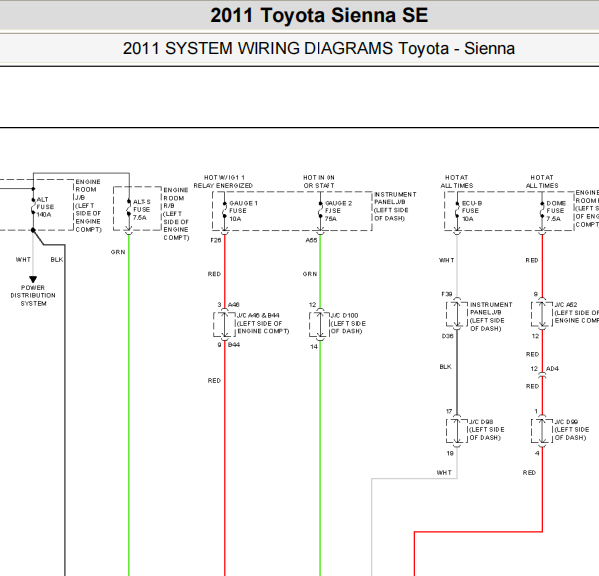Click the 2011 Toyota Sienna SE title
Viewport: 599px width, 576px height.
point(319,16)
